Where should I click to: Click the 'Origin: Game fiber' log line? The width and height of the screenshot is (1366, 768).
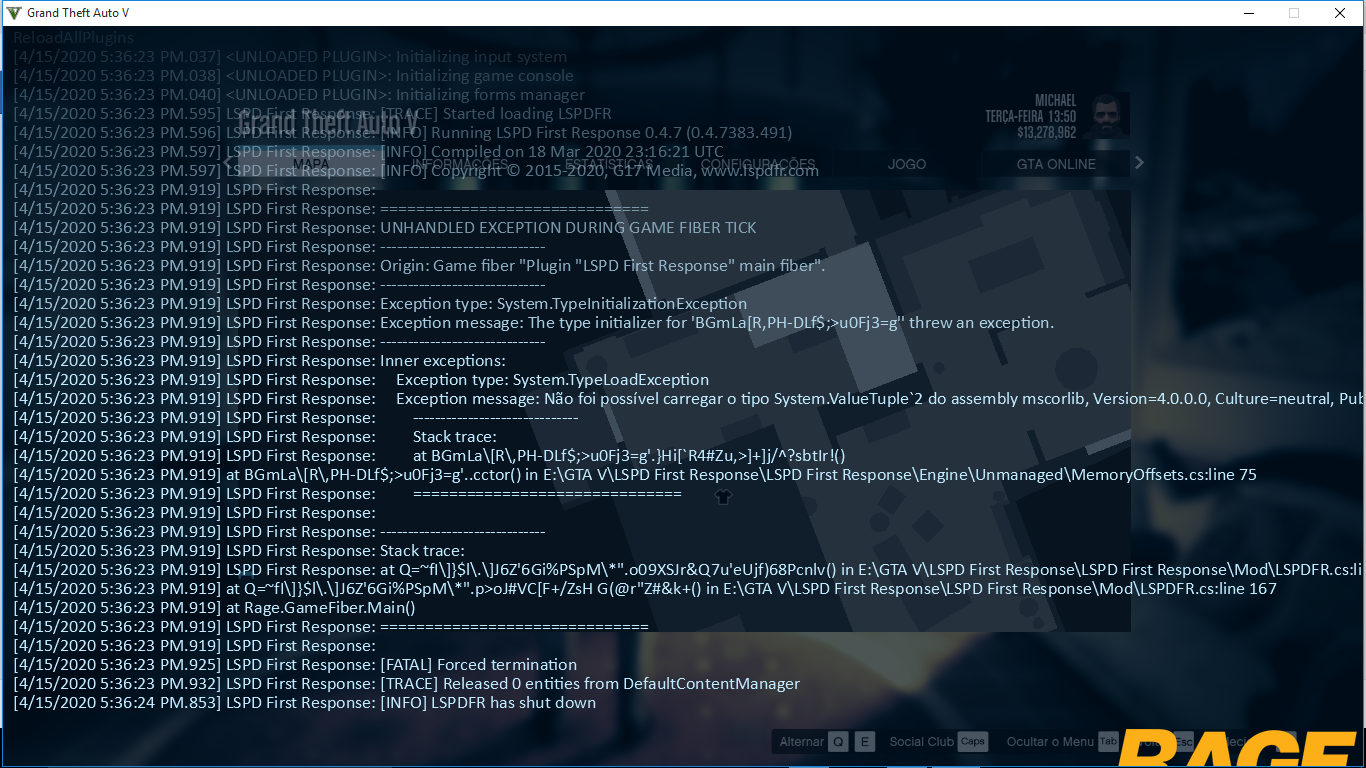[419, 266]
